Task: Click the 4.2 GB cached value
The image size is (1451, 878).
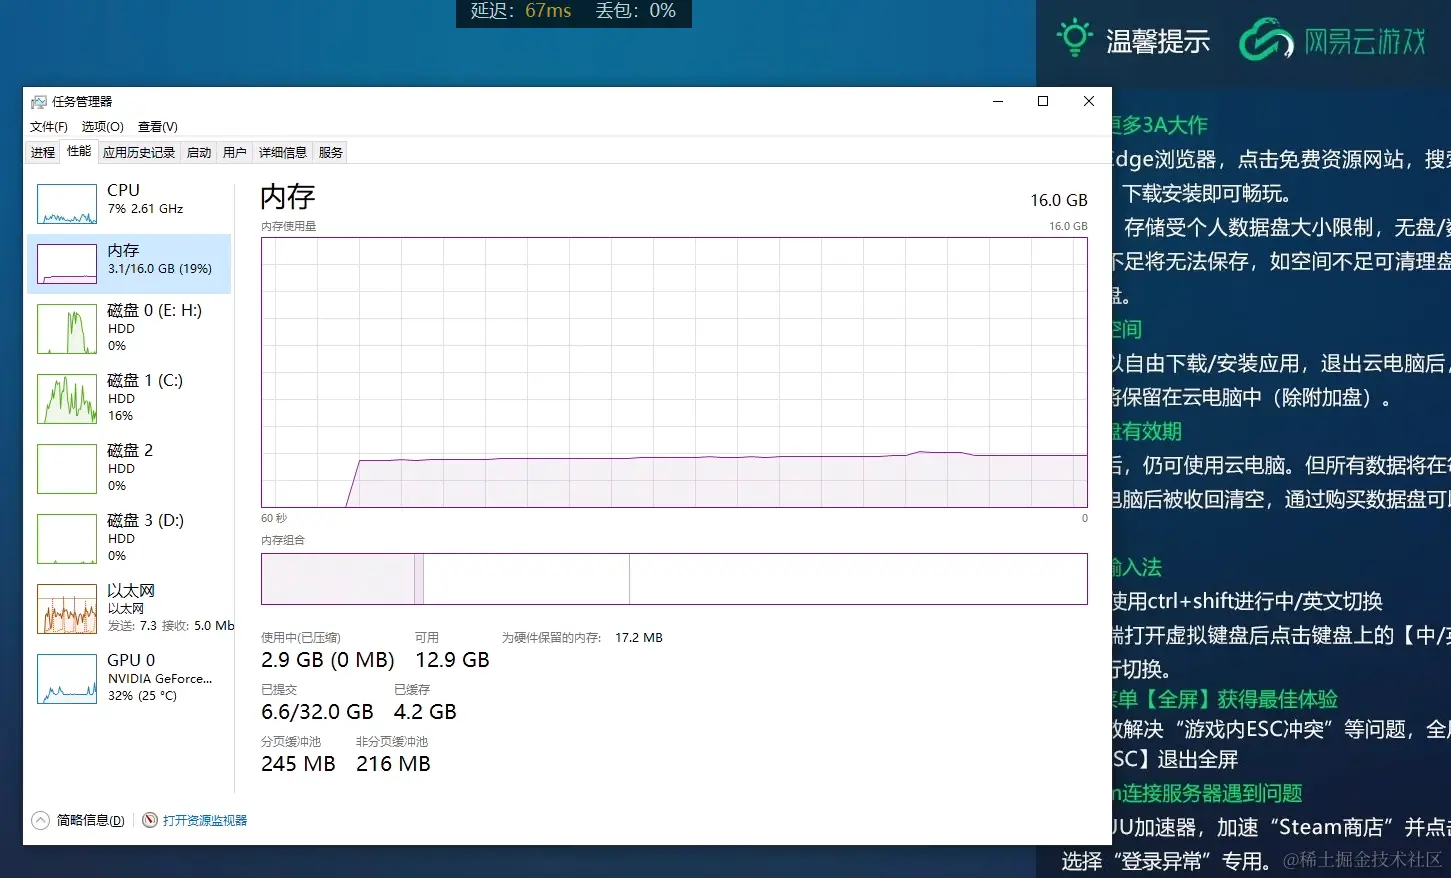Action: pos(425,712)
